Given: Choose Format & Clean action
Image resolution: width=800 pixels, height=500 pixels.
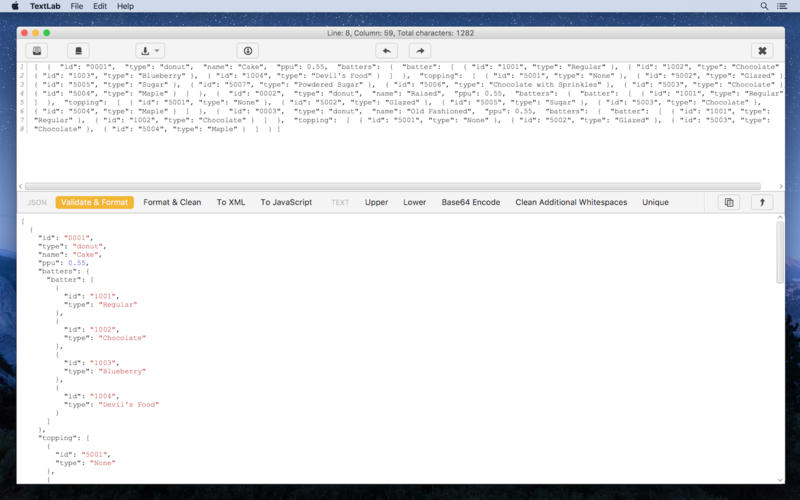Looking at the screenshot, I should point(172,202).
